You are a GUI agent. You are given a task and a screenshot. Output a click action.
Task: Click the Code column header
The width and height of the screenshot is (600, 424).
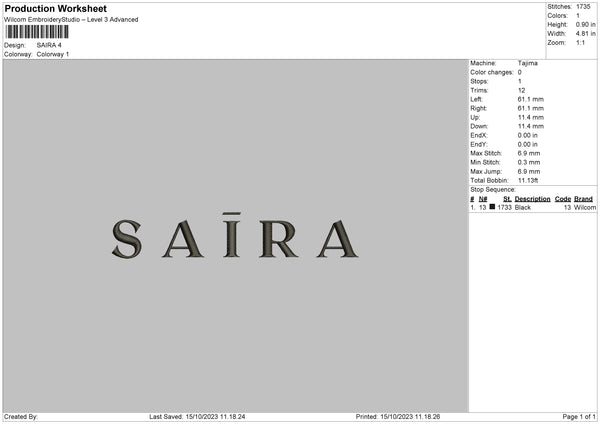562,199
